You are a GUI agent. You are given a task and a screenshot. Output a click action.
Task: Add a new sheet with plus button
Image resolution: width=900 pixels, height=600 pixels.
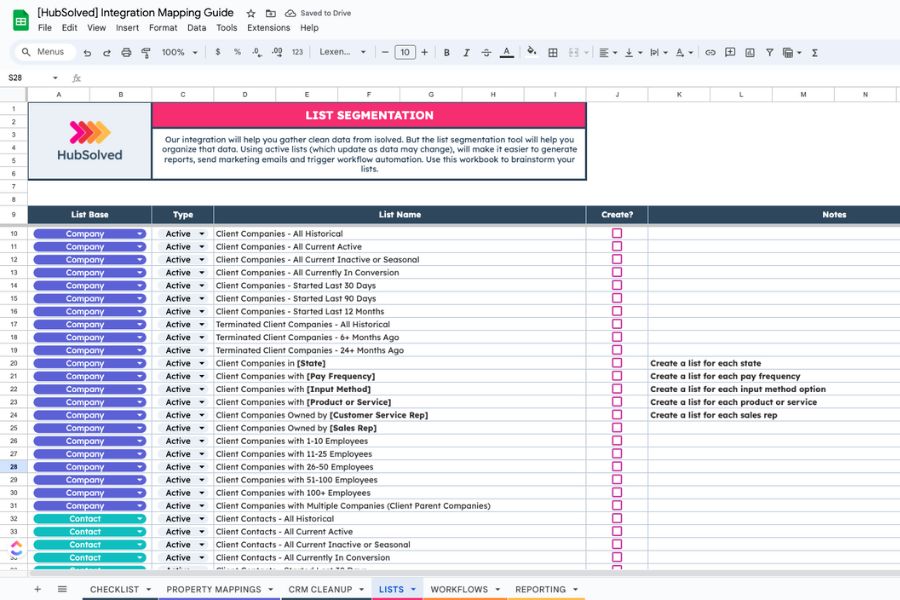[37, 589]
